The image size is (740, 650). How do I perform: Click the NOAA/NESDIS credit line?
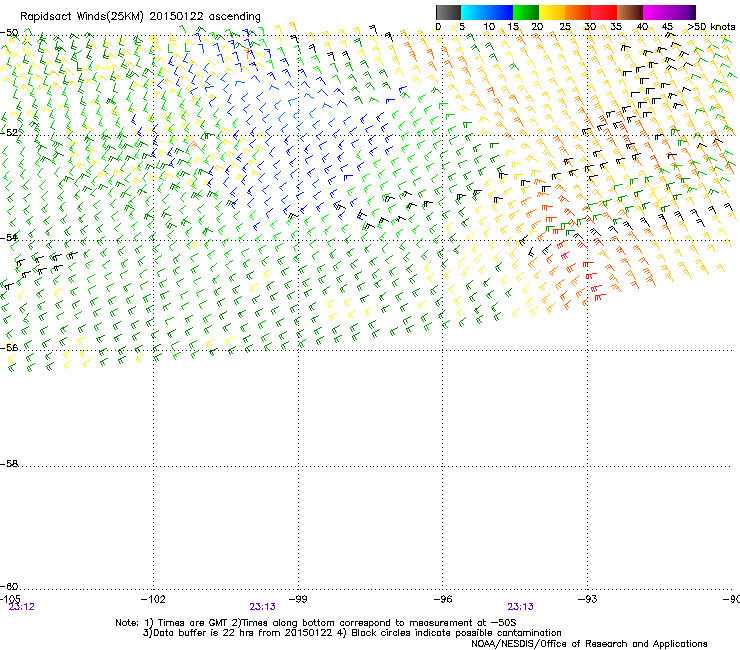point(589,644)
